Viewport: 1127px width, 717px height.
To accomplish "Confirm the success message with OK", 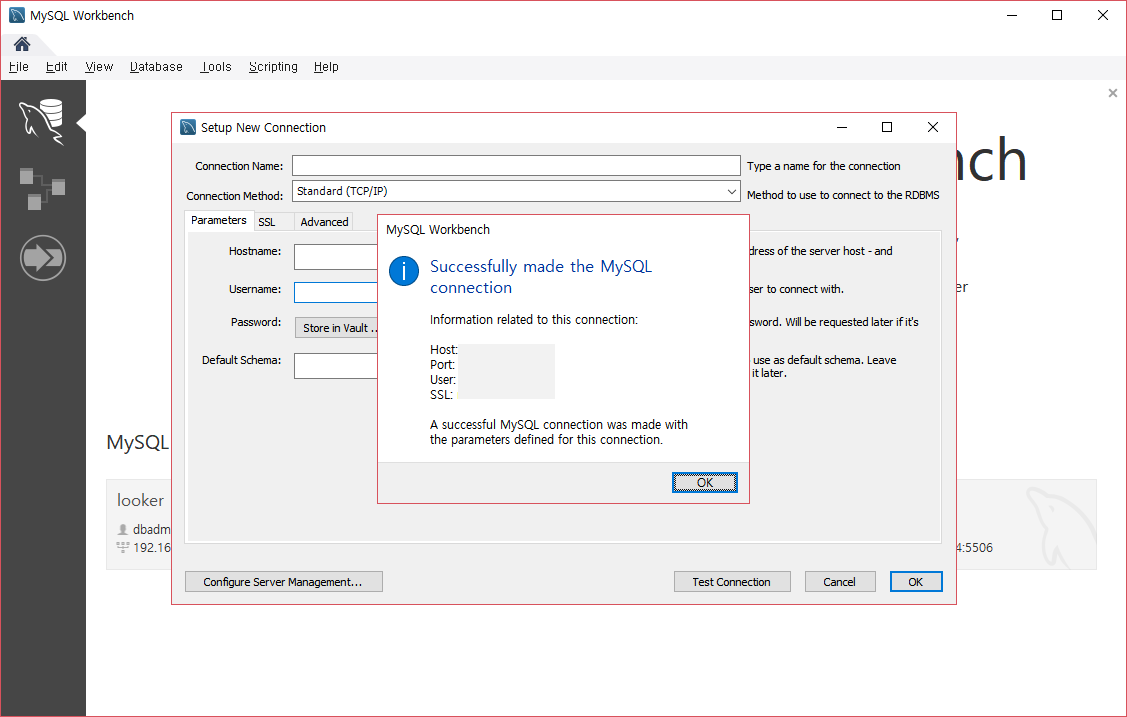I will click(704, 483).
